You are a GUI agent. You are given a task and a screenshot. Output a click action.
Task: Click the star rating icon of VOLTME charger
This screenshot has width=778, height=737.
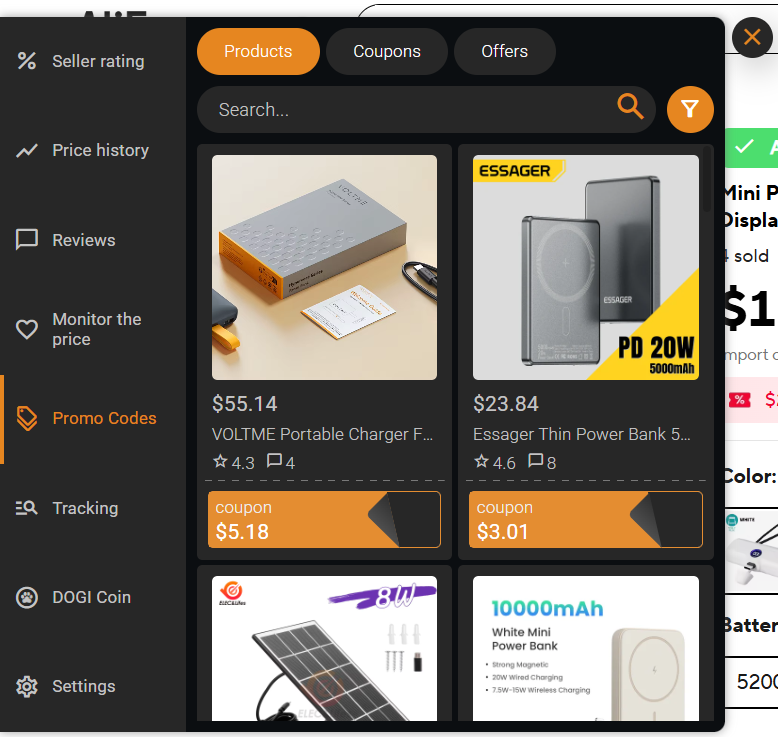220,461
